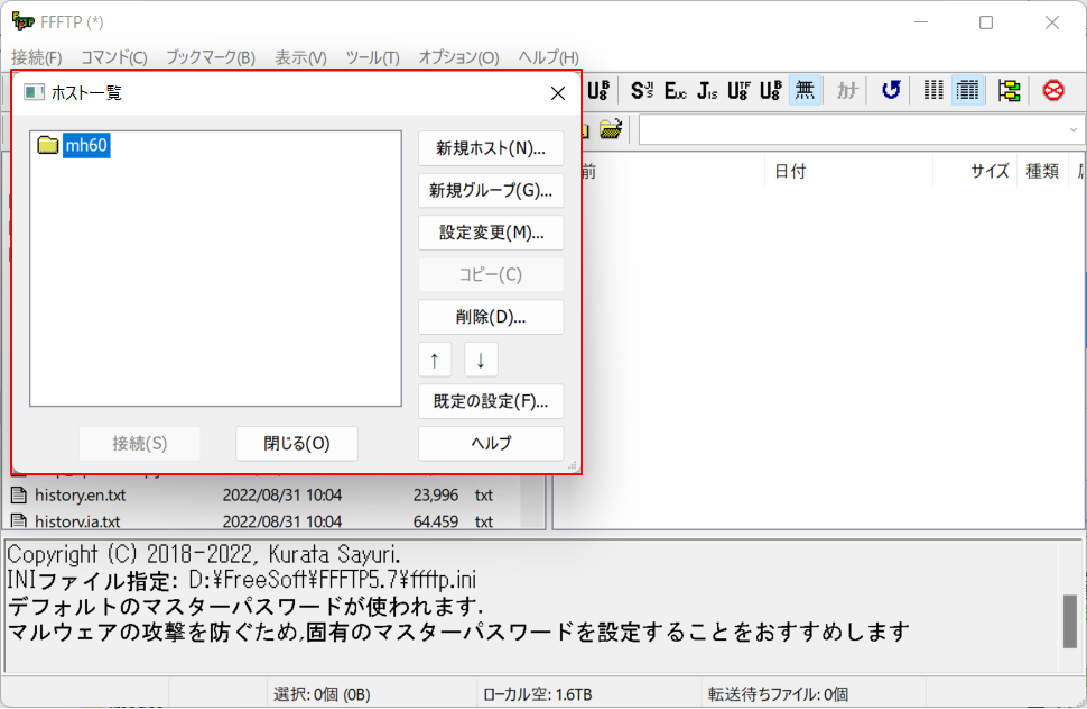Select UTF-8 BOM icon beside 無 button

coord(771,90)
